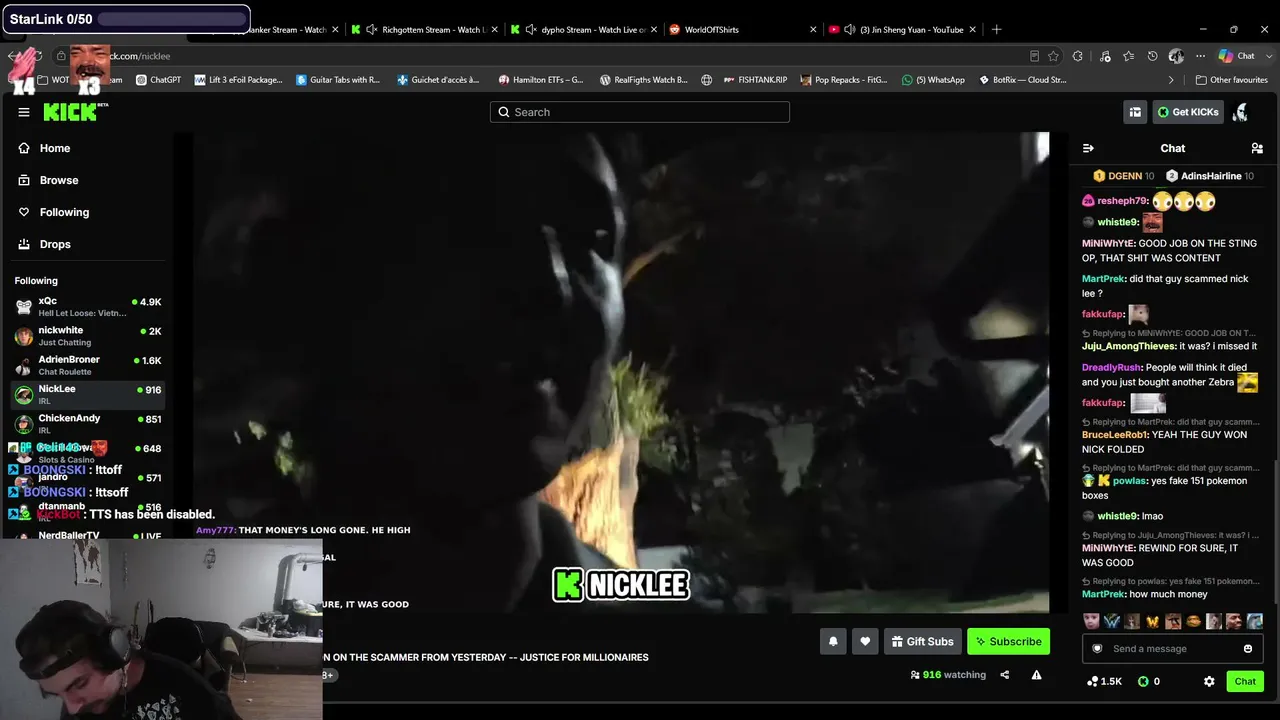This screenshot has width=1280, height=720.
Task: Open the Kick hamburger sidebar menu
Action: click(24, 112)
